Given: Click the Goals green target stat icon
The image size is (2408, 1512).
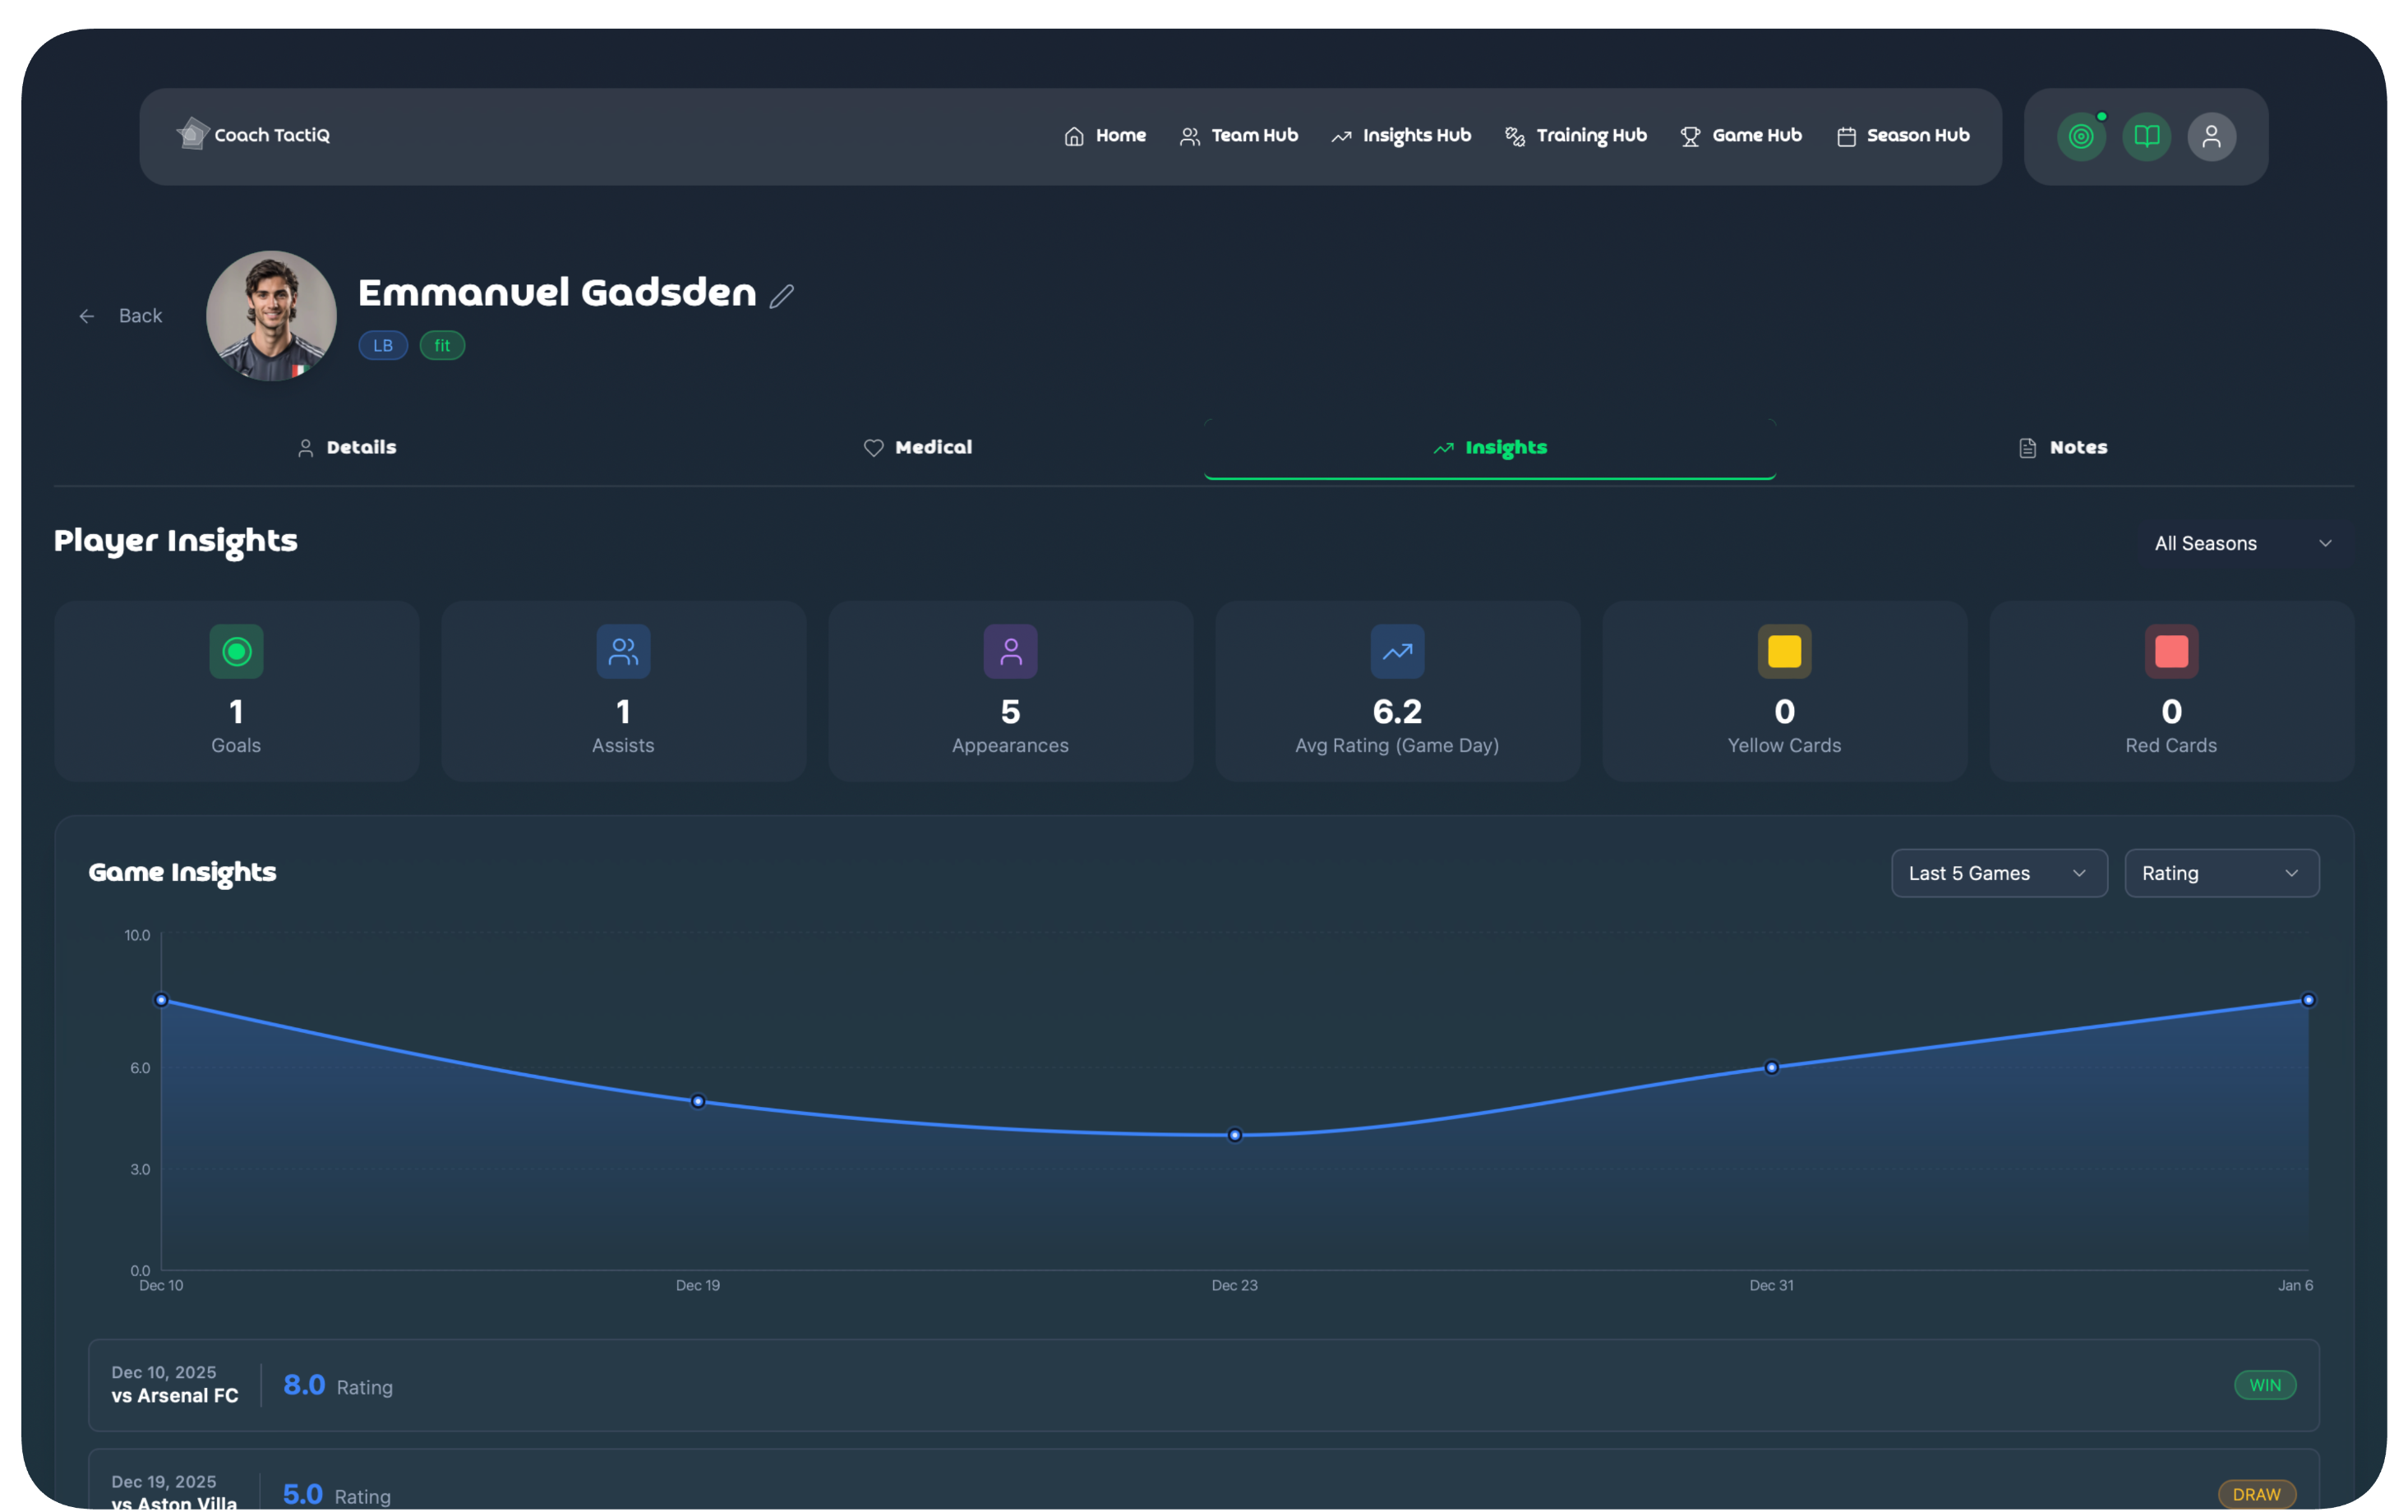Looking at the screenshot, I should (x=236, y=652).
